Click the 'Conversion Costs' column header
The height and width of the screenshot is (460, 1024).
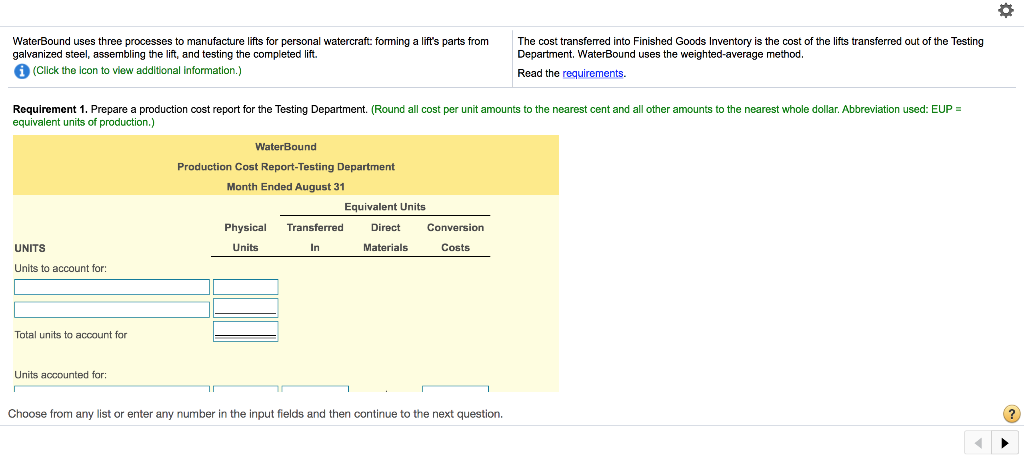click(455, 237)
